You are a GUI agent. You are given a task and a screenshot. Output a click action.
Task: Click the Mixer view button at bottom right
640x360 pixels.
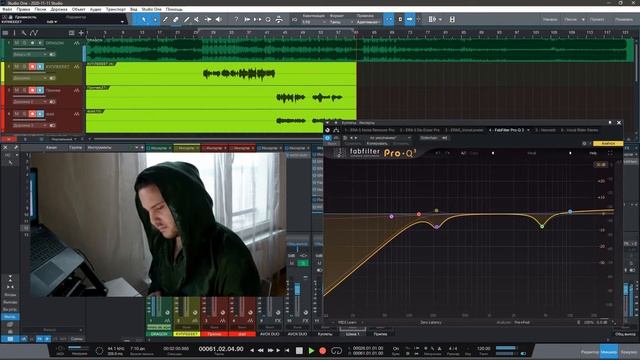(x=609, y=351)
